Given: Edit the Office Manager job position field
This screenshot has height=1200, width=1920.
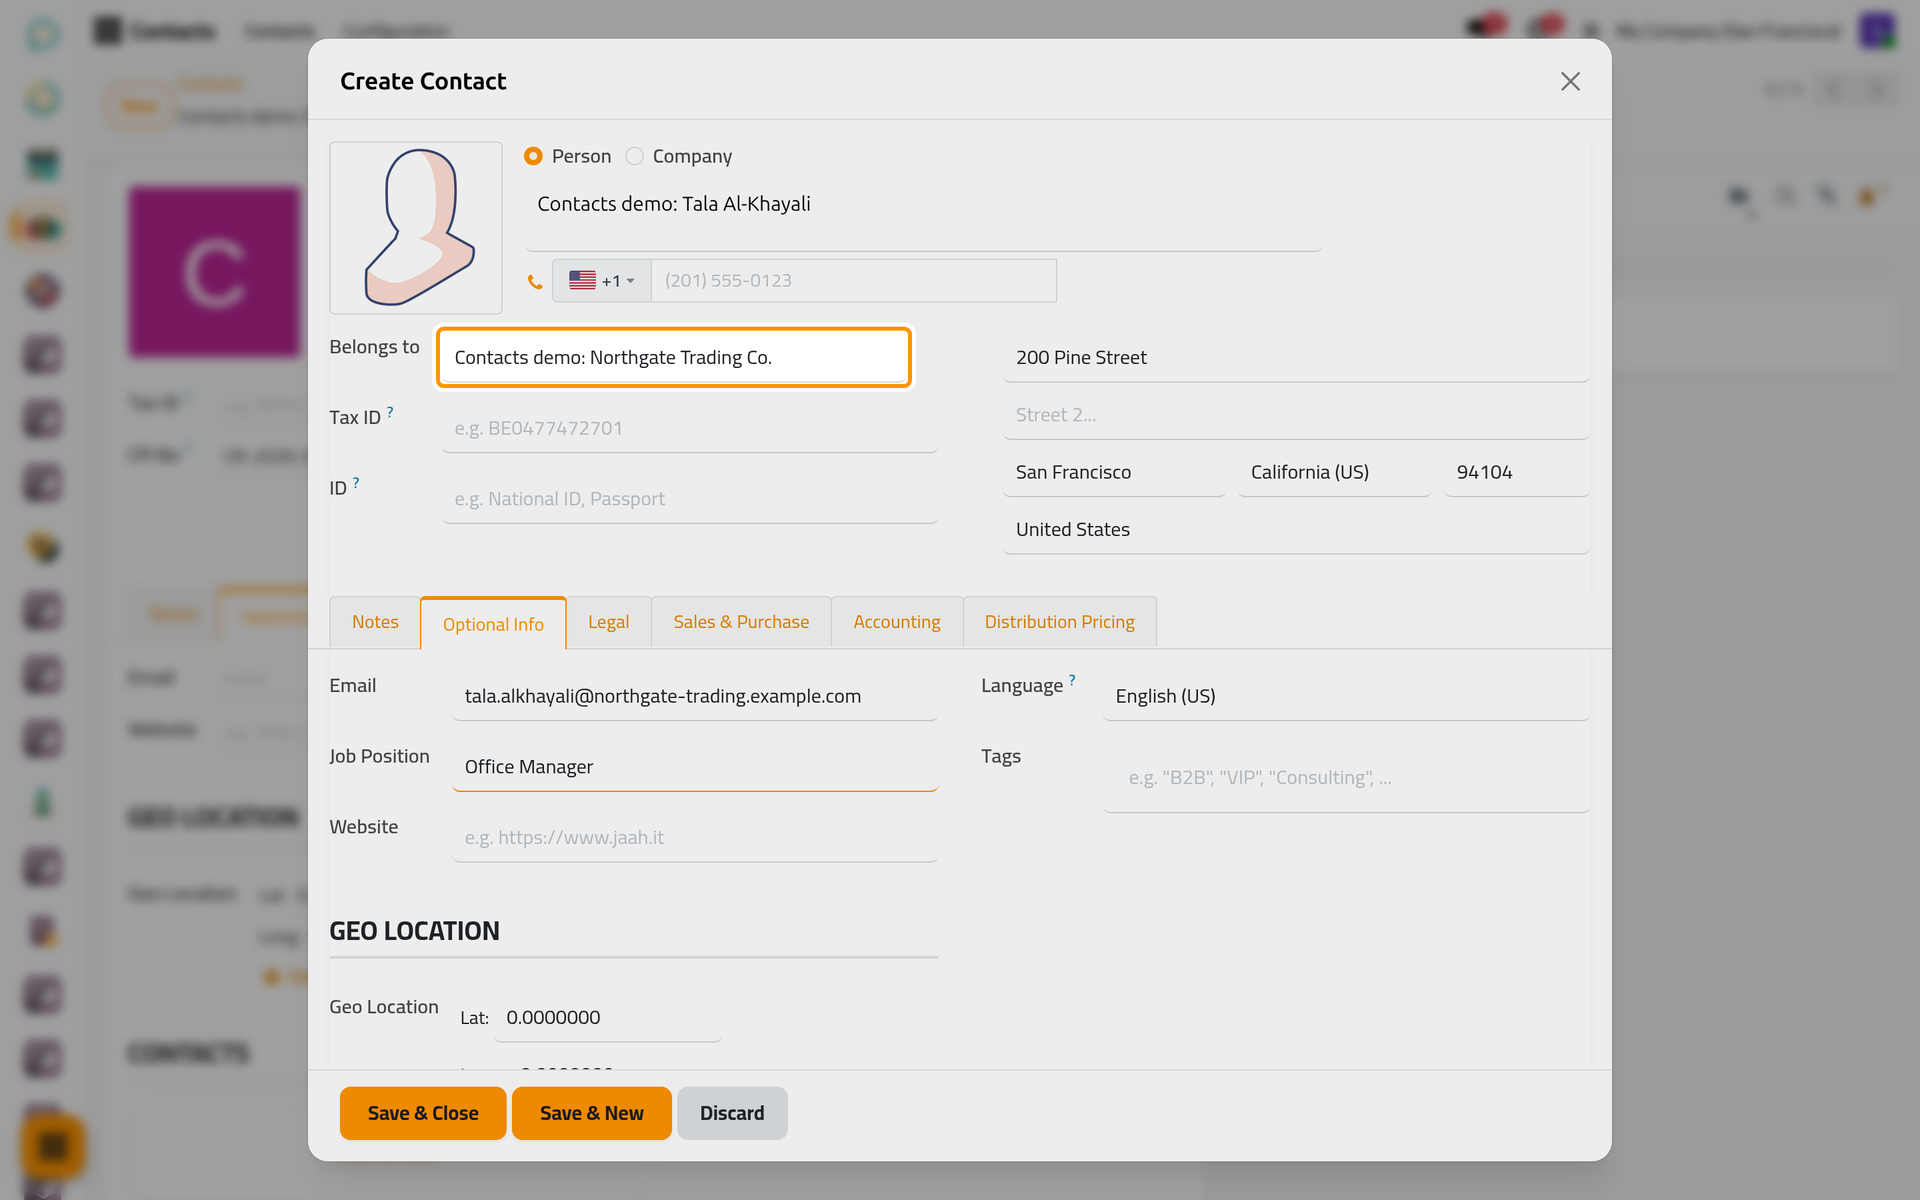Looking at the screenshot, I should [x=695, y=767].
